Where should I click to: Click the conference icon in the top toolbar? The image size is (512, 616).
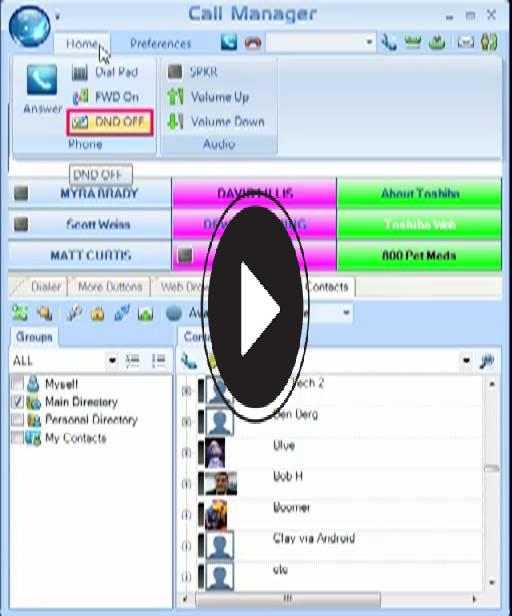click(x=412, y=42)
